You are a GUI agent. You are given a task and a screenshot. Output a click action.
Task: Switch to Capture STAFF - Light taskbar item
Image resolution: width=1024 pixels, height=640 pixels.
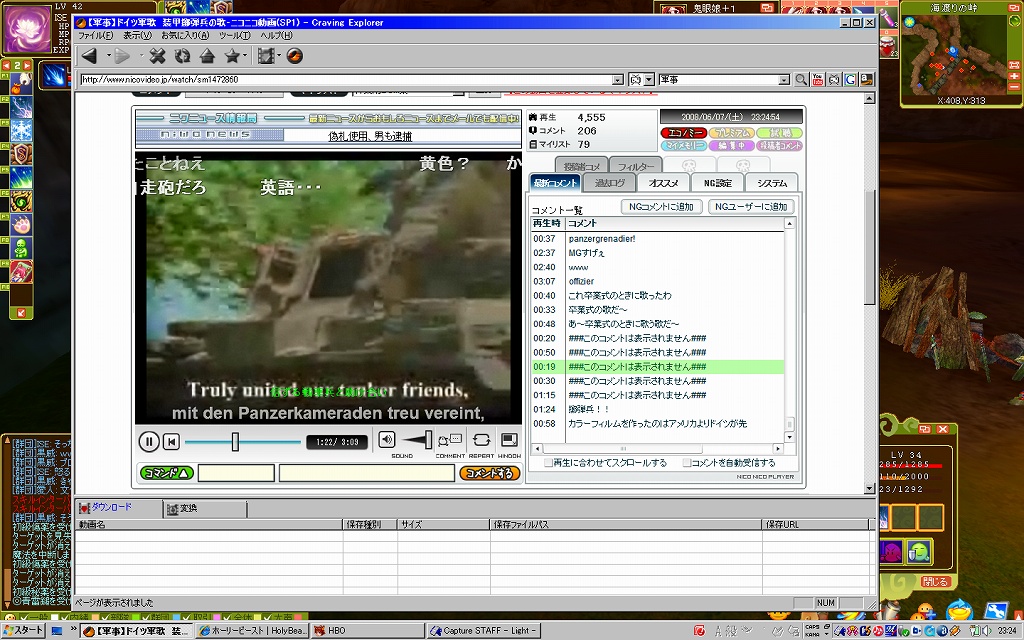point(483,631)
